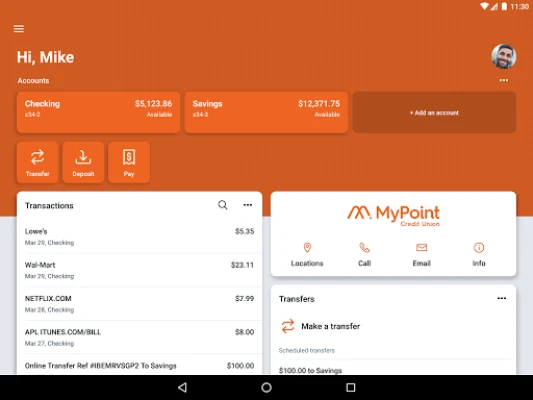Image resolution: width=533 pixels, height=400 pixels.
Task: Select the Checking account card
Action: [x=99, y=112]
